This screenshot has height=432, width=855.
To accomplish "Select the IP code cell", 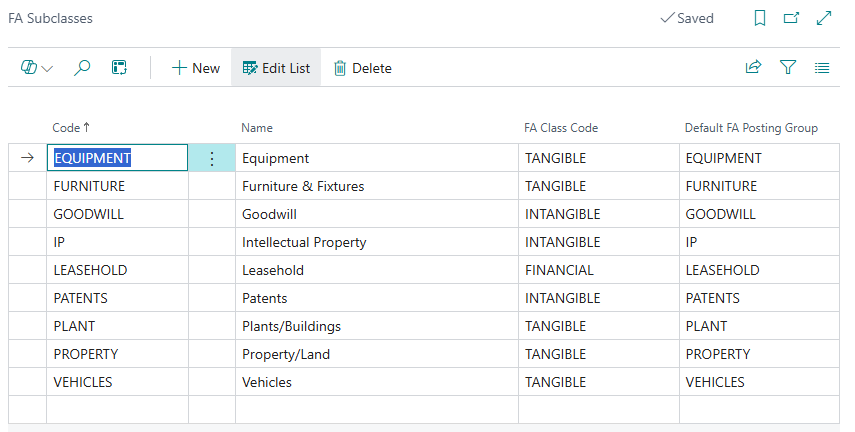I will tap(117, 242).
